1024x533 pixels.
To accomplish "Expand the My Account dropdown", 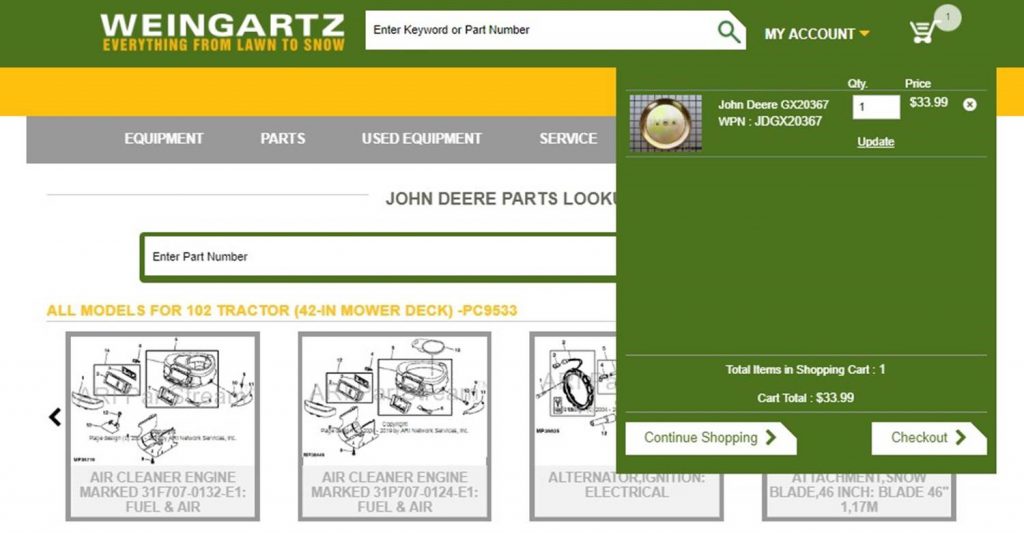I will (x=816, y=34).
